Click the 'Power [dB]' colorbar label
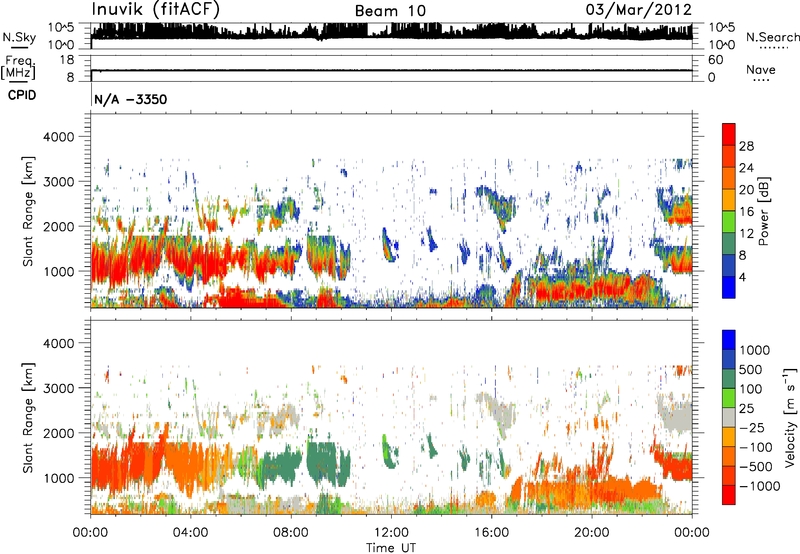The width and height of the screenshot is (800, 554). 763,211
